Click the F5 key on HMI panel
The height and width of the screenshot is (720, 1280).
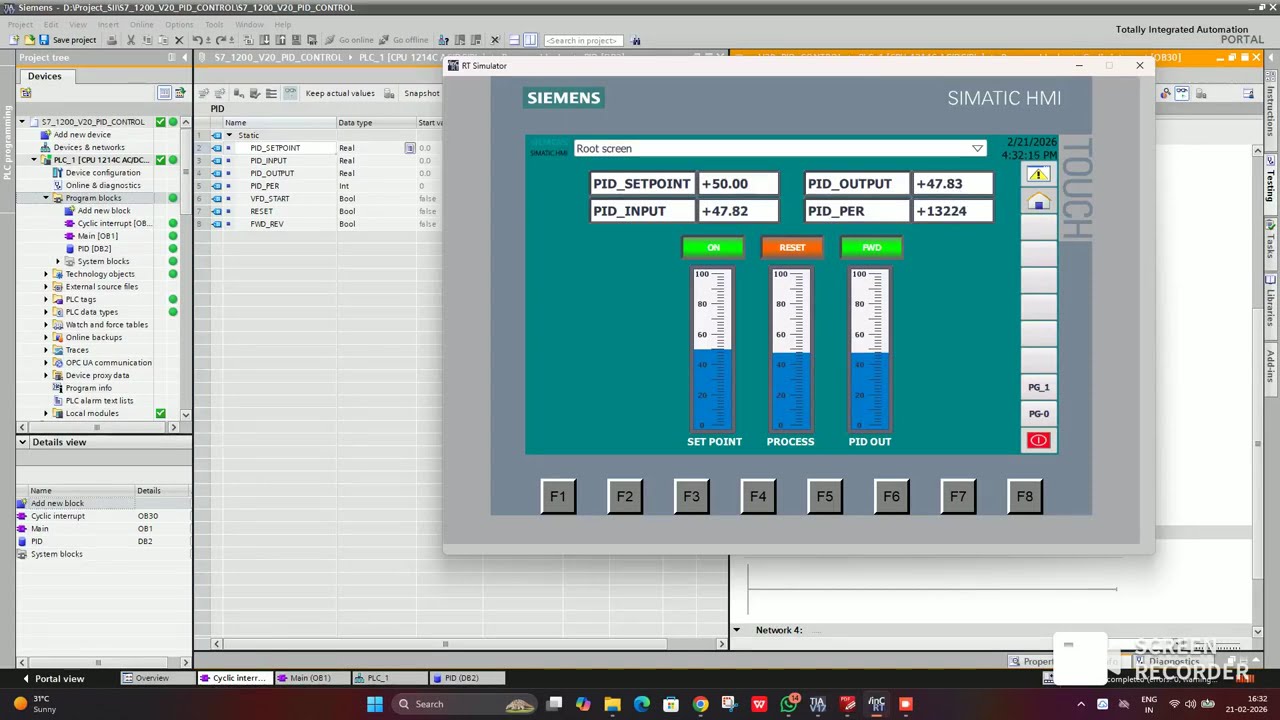point(825,496)
